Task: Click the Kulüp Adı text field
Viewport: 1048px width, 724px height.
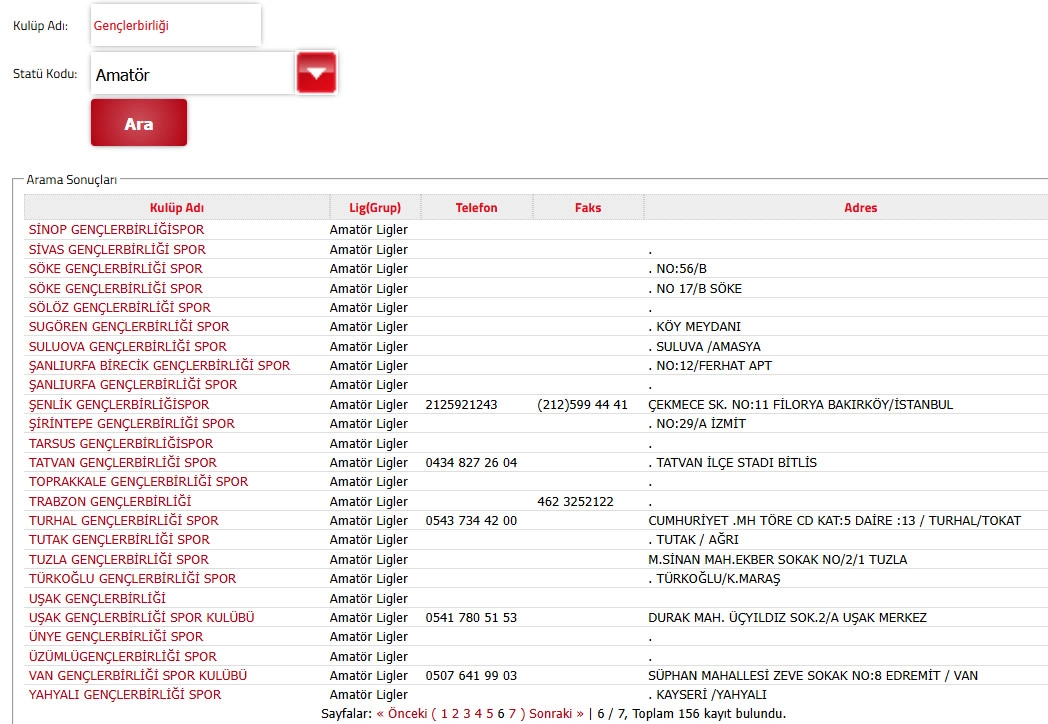Action: coord(175,26)
